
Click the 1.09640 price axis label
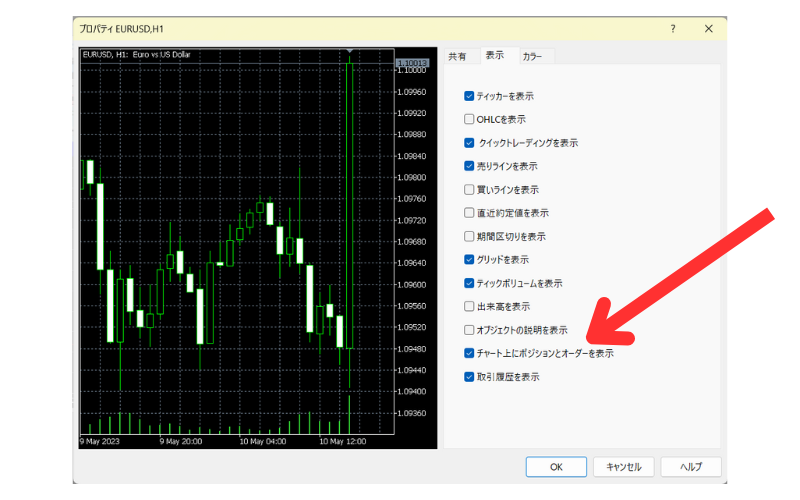(x=411, y=263)
